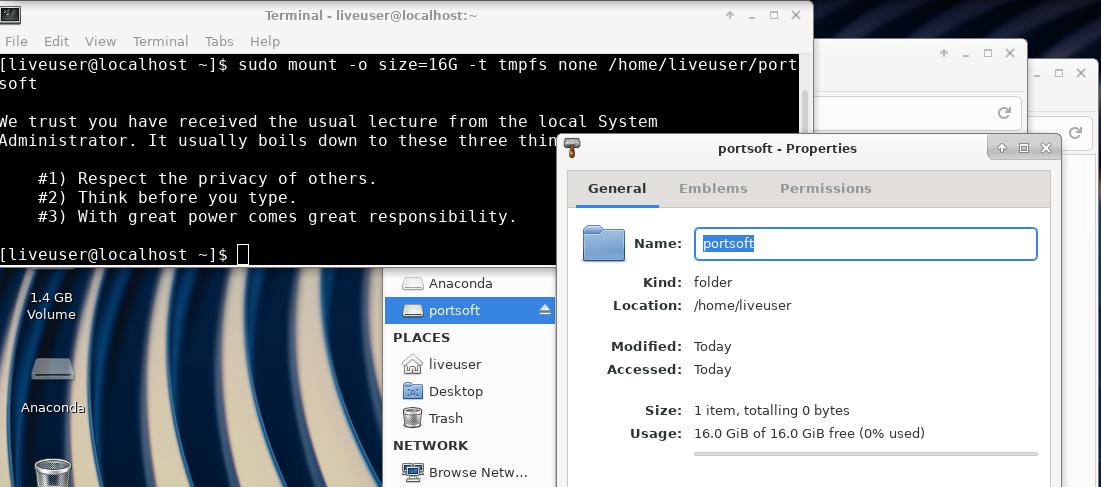Screen dimensions: 1101x487
Task: Click the Location value /home/liveuser
Action: [742, 306]
